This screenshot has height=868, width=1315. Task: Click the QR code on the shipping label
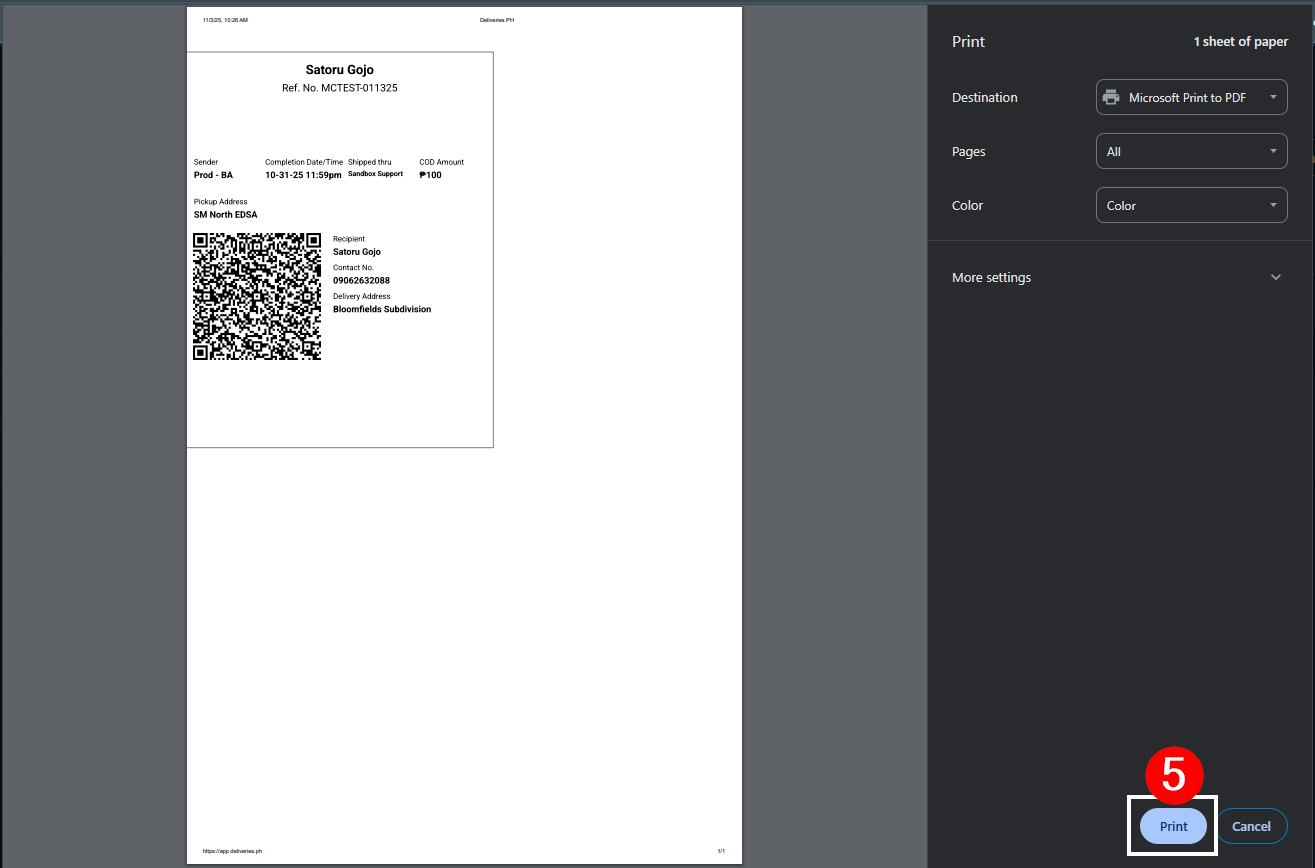click(x=257, y=296)
